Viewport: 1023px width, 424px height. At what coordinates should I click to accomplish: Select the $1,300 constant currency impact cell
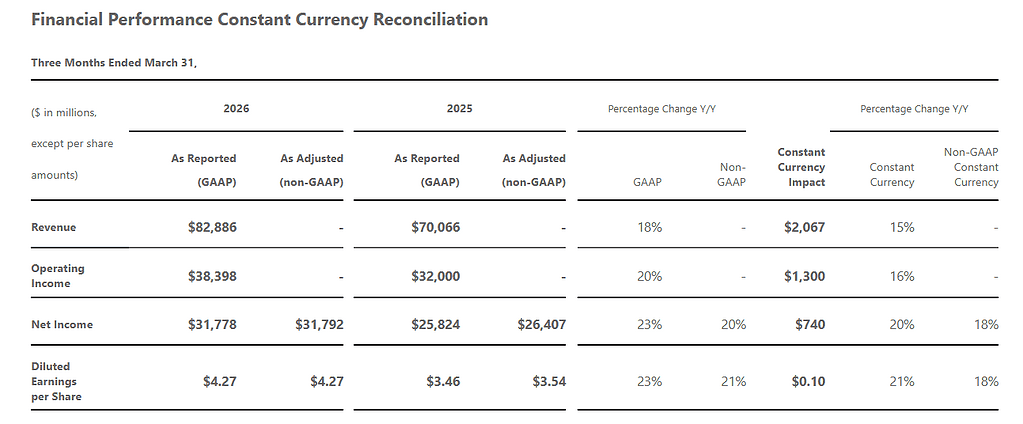pos(804,276)
